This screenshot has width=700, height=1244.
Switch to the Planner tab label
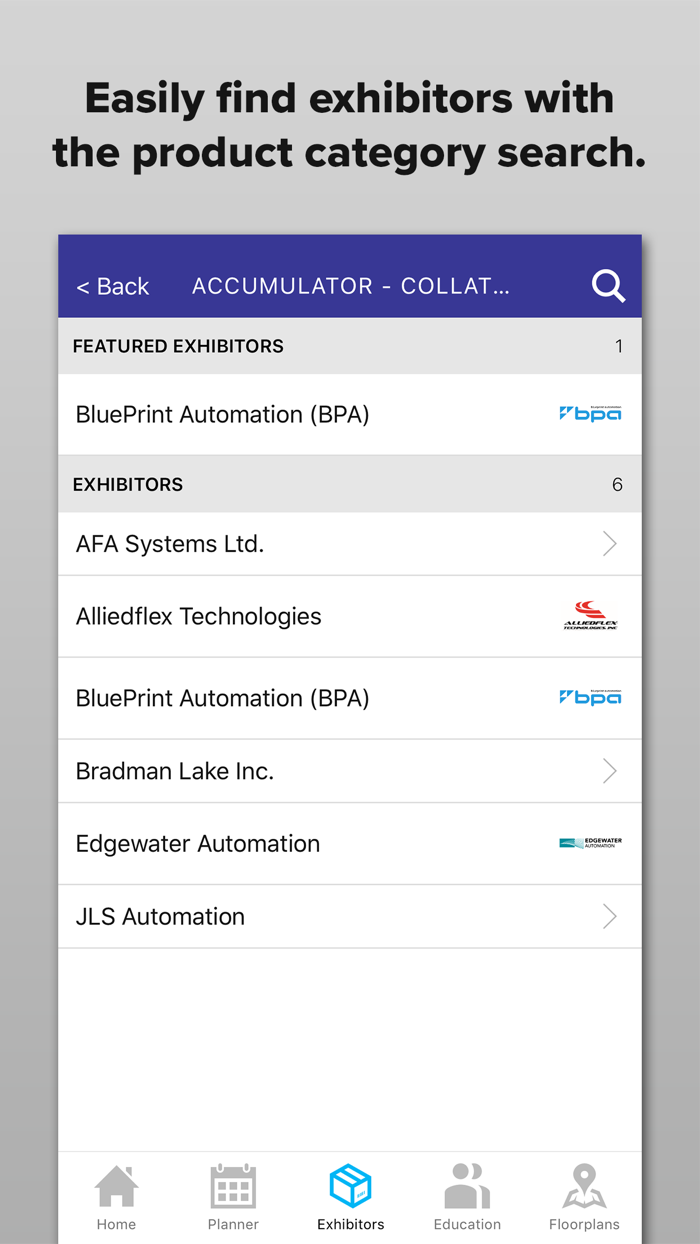[x=233, y=1224]
